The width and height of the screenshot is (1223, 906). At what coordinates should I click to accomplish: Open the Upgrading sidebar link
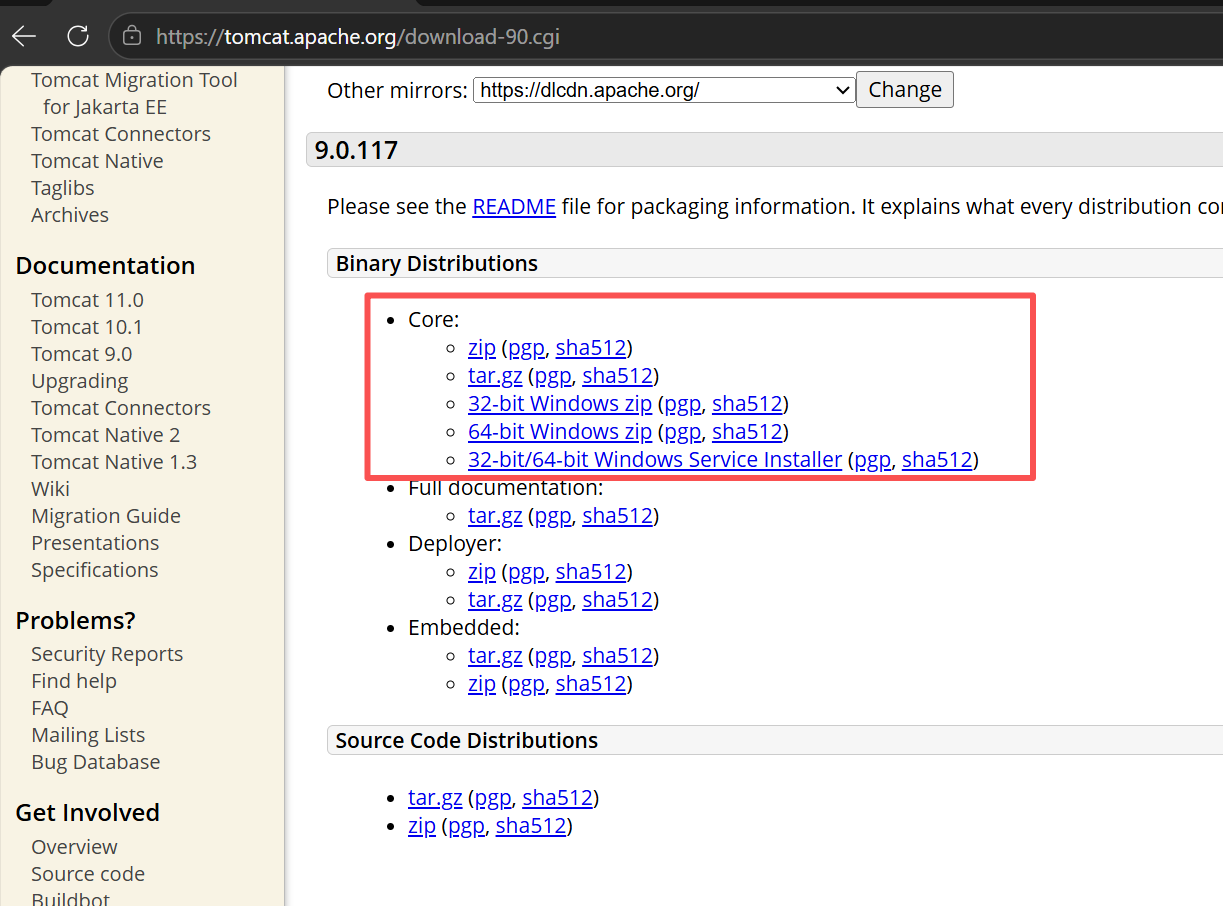pos(80,381)
